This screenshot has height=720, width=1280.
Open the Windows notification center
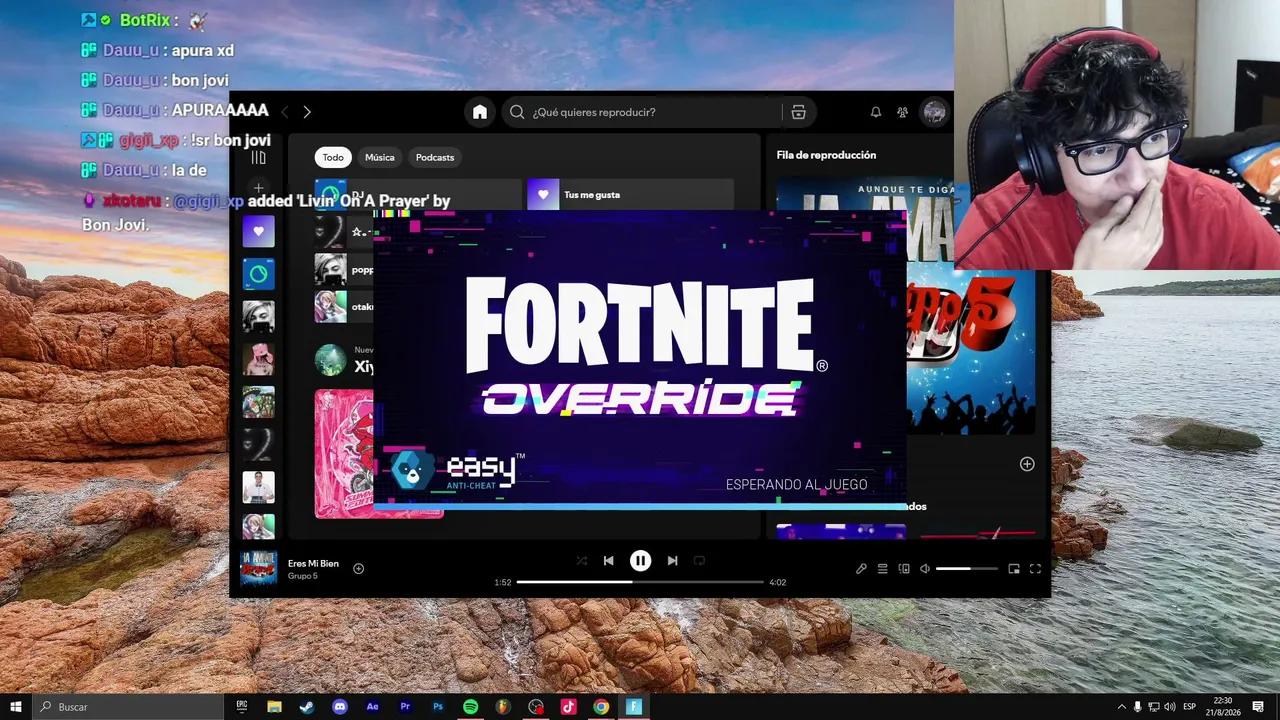tap(1258, 707)
